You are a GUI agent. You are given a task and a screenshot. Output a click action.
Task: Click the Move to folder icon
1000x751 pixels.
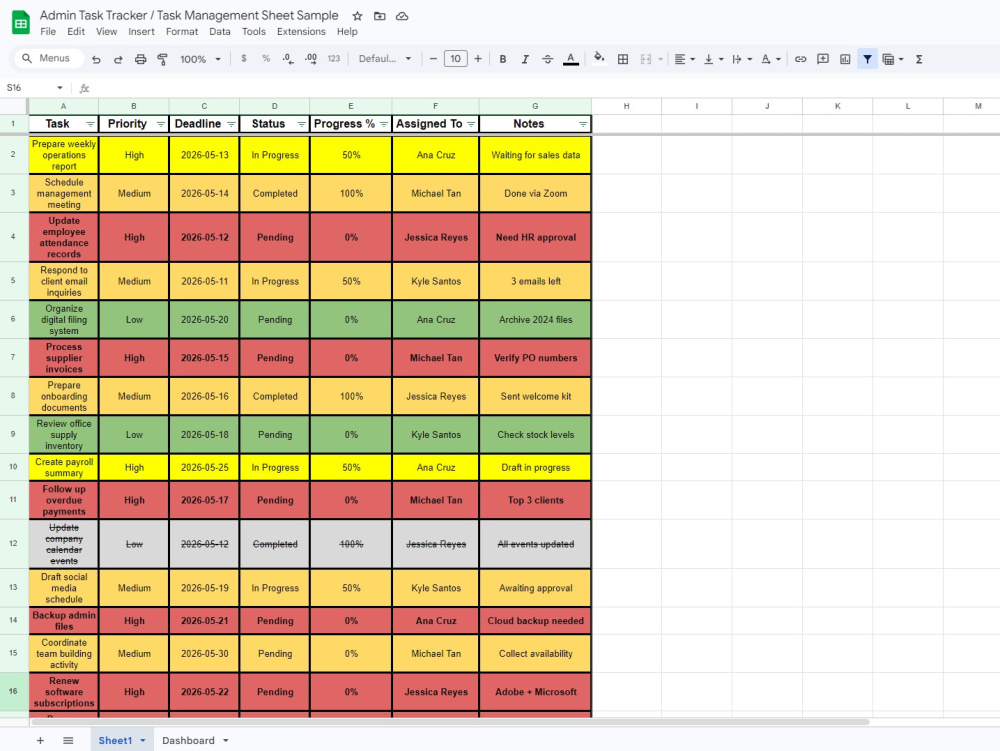coord(379,16)
